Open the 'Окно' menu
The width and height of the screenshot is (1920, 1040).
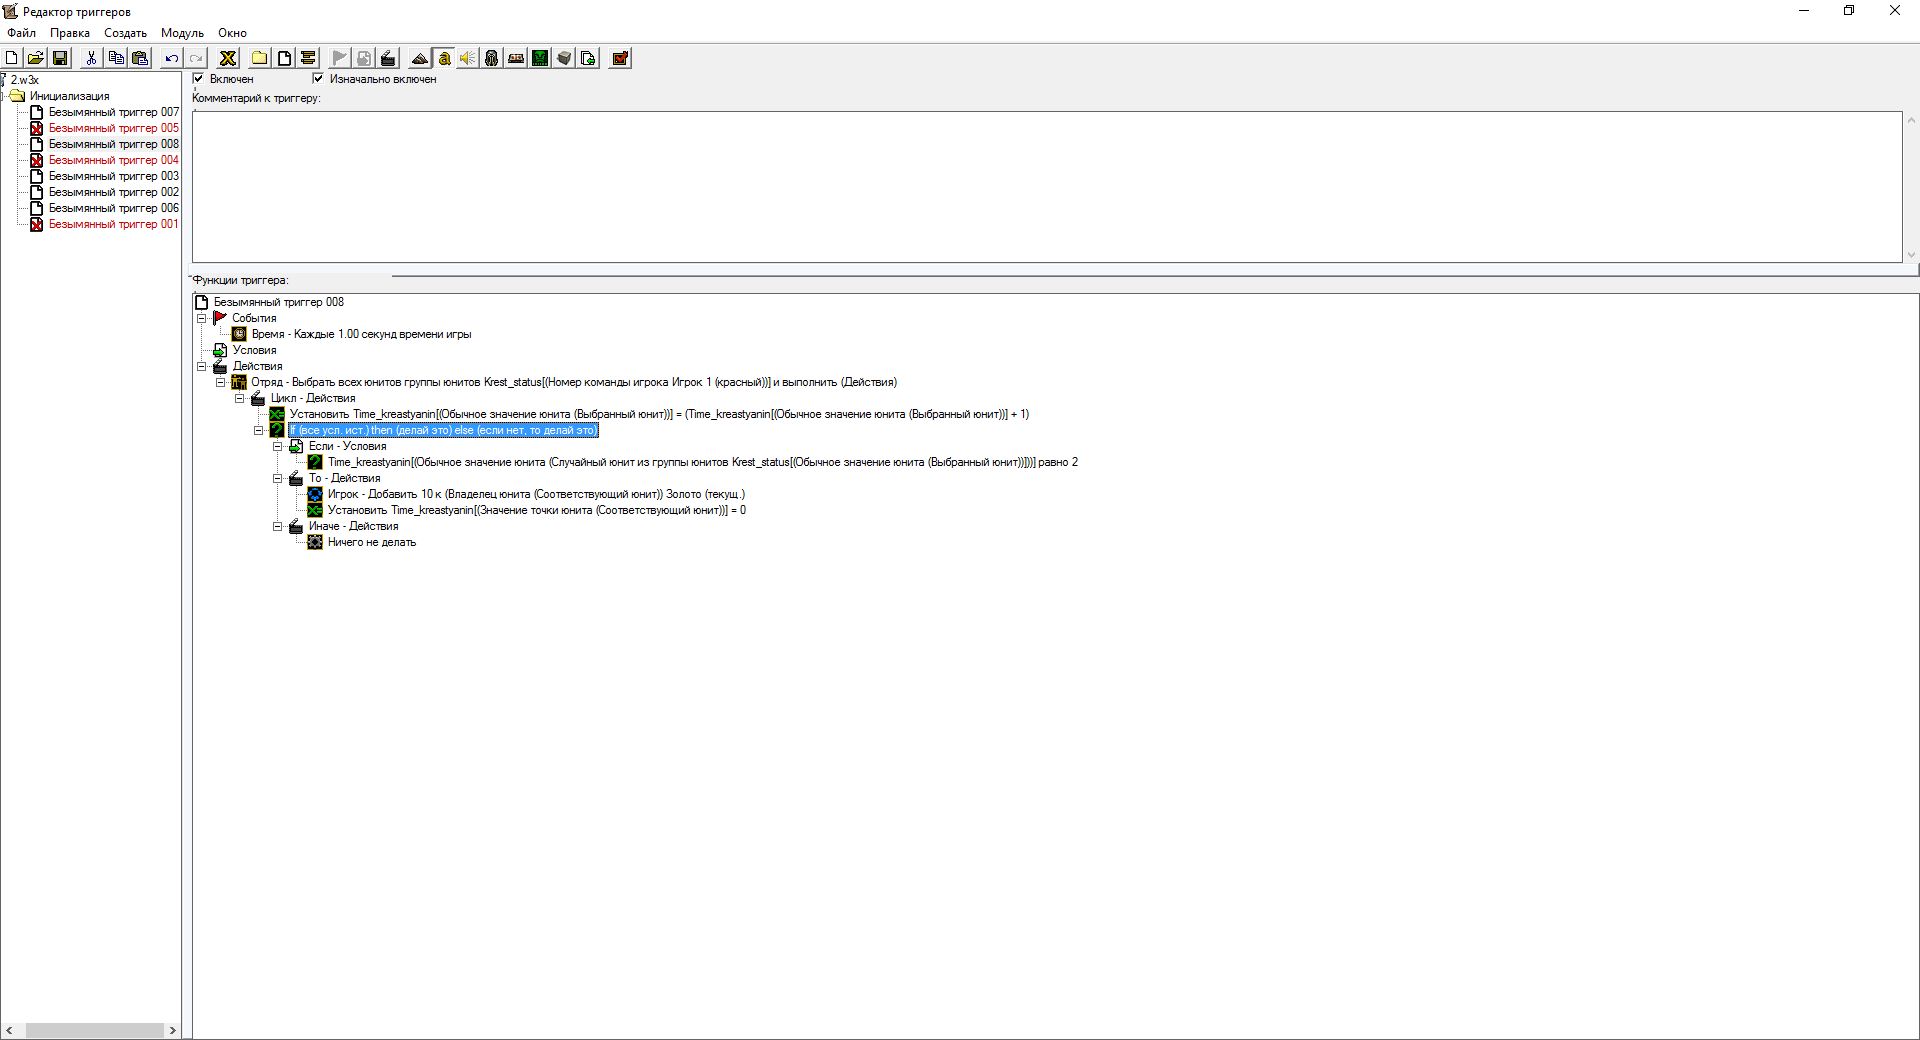click(x=232, y=33)
